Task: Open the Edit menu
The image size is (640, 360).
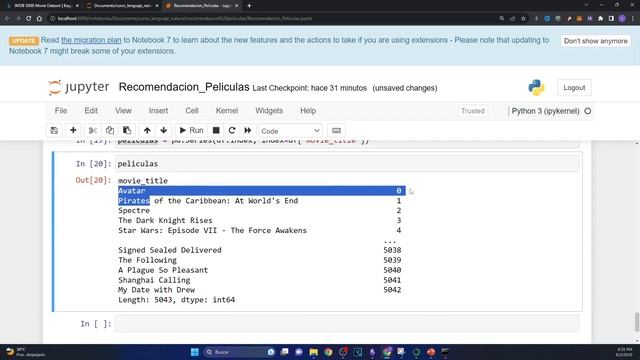Action: click(91, 111)
